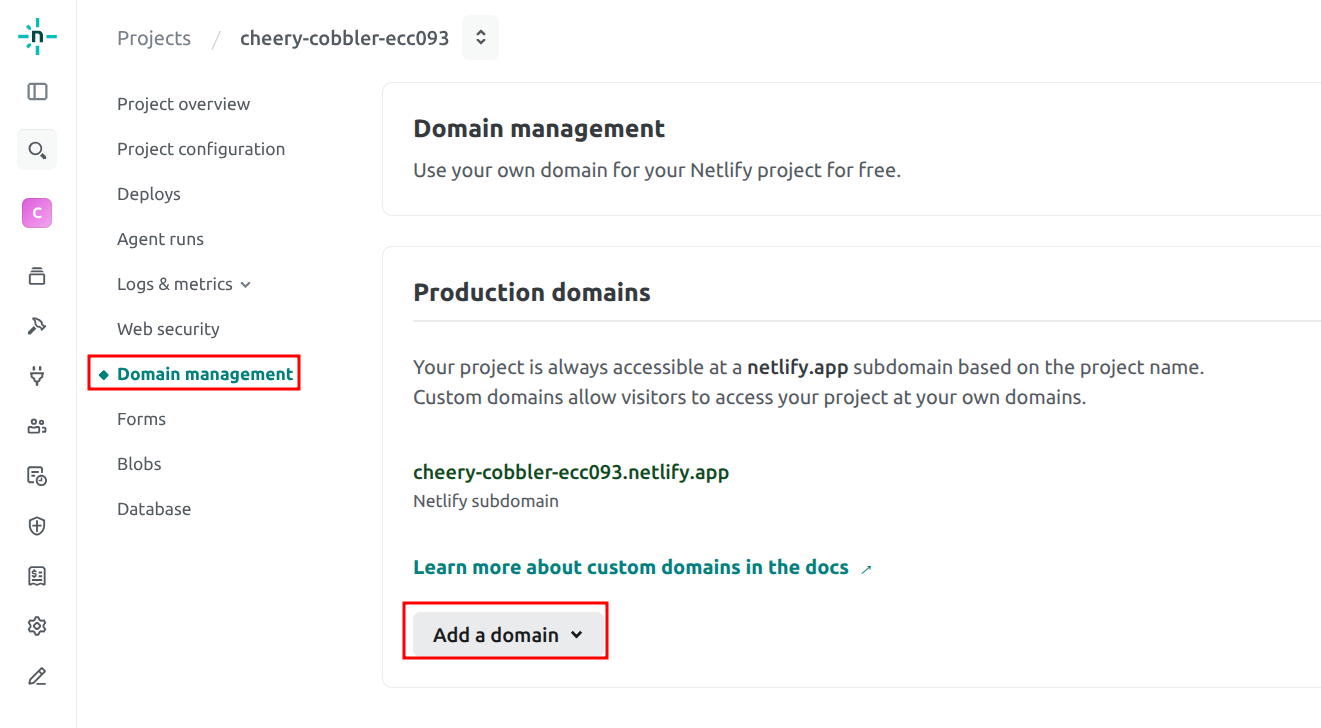Open the stacked layers projects icon
The image size is (1321, 728).
(37, 276)
